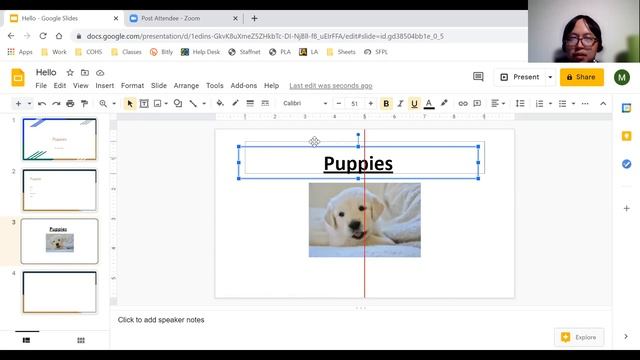Open the Format menu

point(132,85)
